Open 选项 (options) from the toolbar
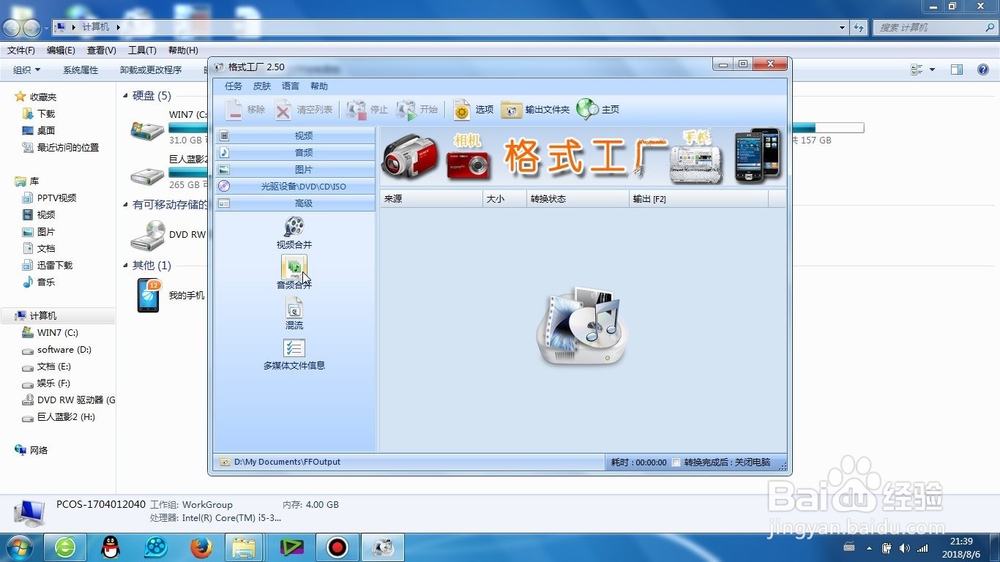Viewport: 1000px width, 562px height. [473, 110]
